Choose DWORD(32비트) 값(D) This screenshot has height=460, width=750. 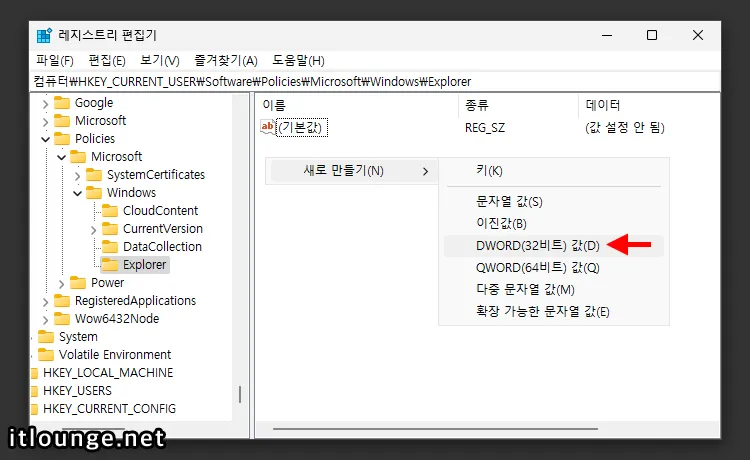(554, 246)
